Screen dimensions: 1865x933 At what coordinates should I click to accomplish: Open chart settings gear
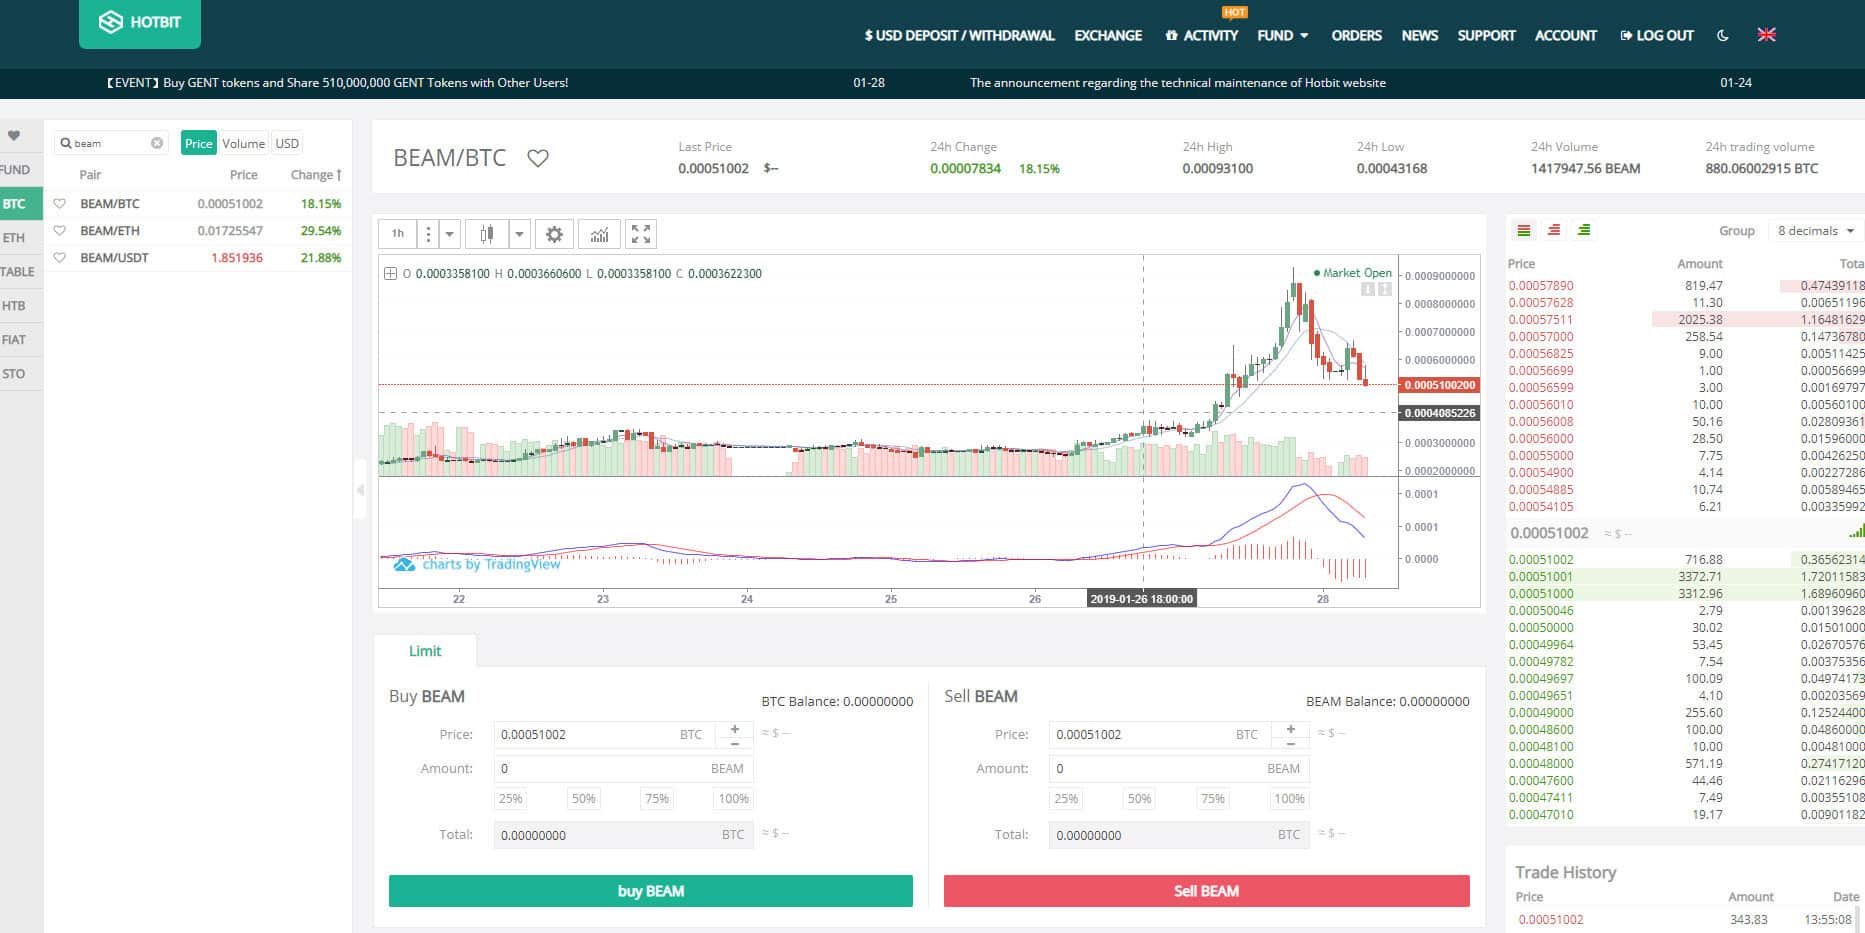click(554, 234)
